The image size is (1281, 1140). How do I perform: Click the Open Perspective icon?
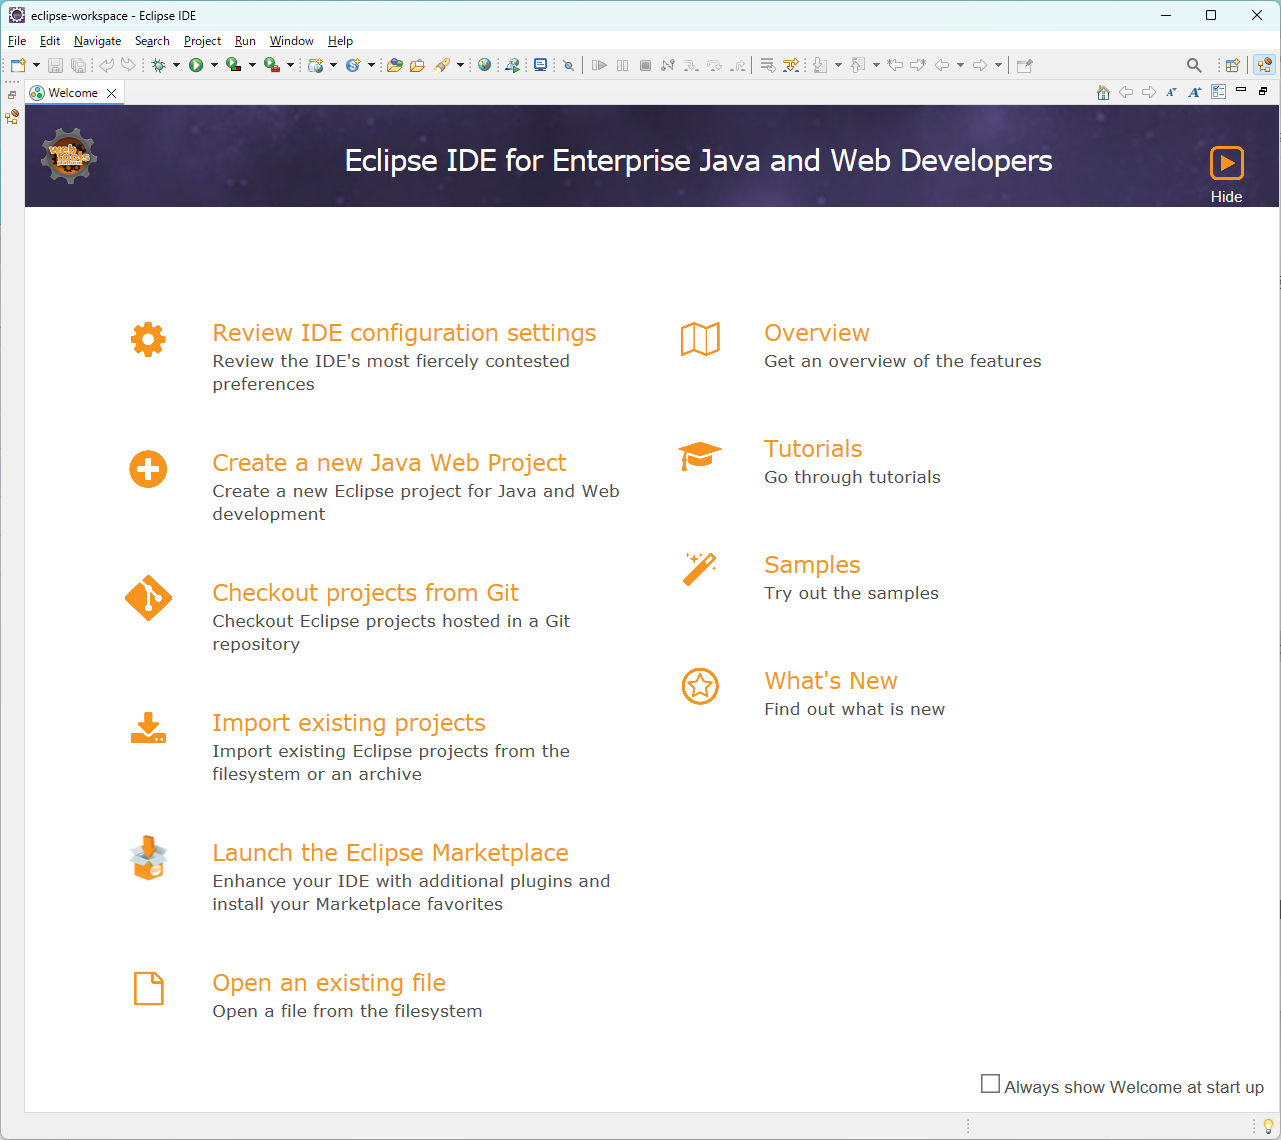1233,65
